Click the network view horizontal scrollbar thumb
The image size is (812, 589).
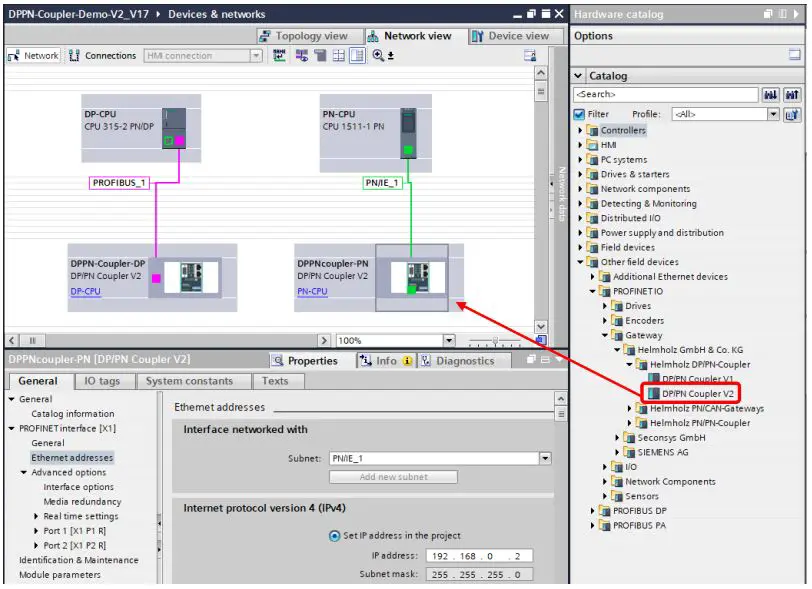(33, 341)
